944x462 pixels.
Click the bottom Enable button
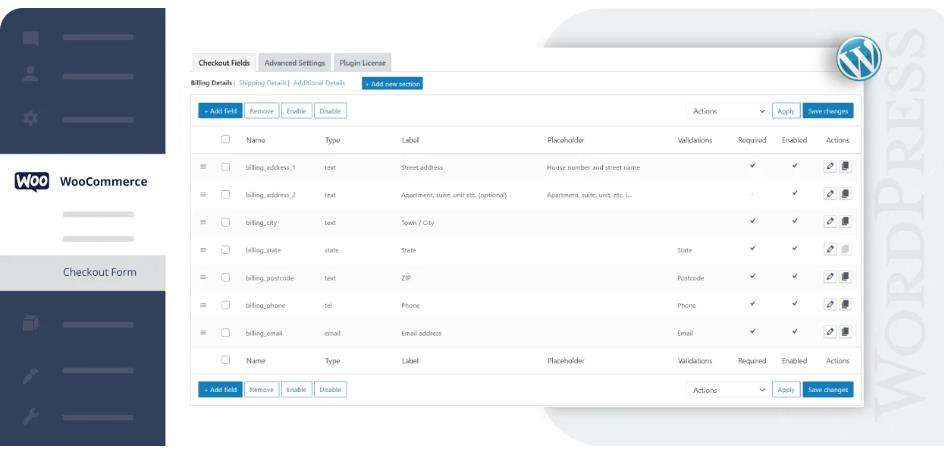[296, 389]
